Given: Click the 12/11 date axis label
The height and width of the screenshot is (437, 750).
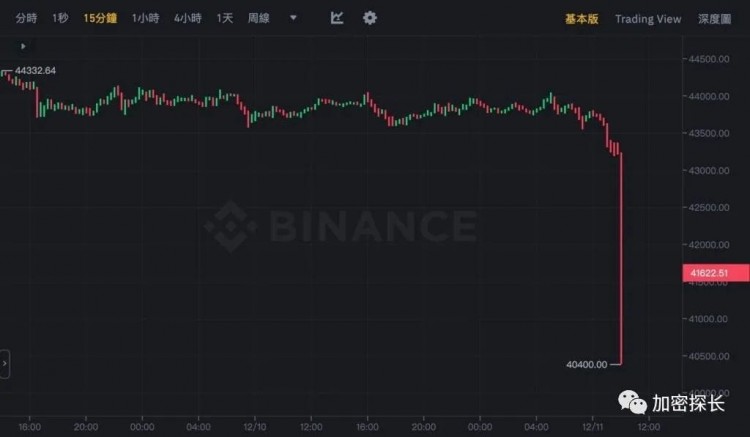Looking at the screenshot, I should click(x=592, y=426).
